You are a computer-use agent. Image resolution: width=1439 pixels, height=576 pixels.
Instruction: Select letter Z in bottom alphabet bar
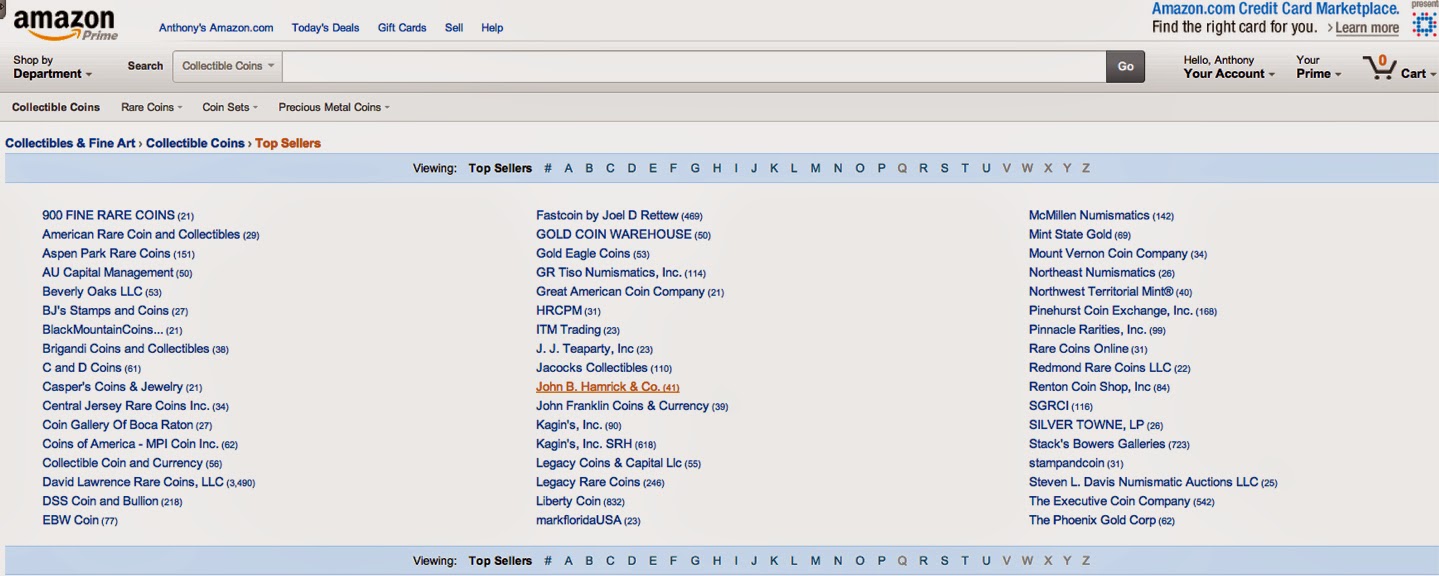1086,561
